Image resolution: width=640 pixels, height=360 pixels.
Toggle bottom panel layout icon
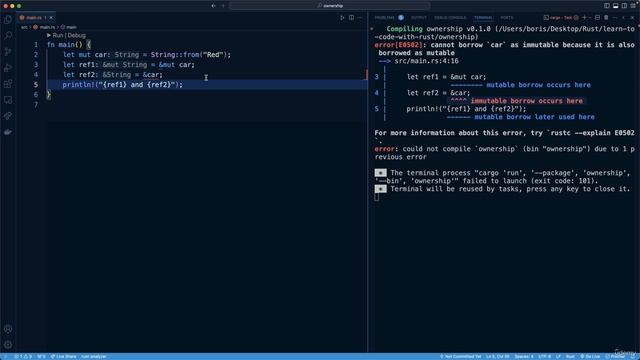616,6
